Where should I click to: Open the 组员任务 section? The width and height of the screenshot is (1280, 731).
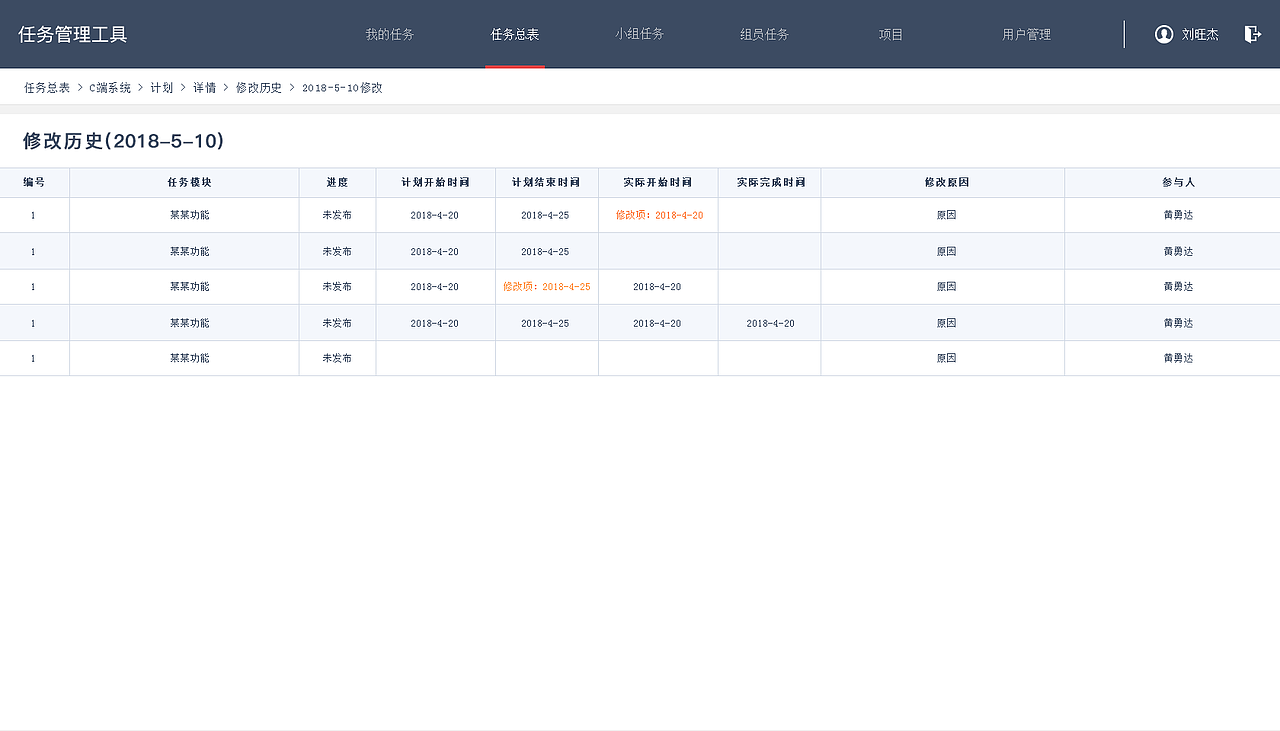763,33
